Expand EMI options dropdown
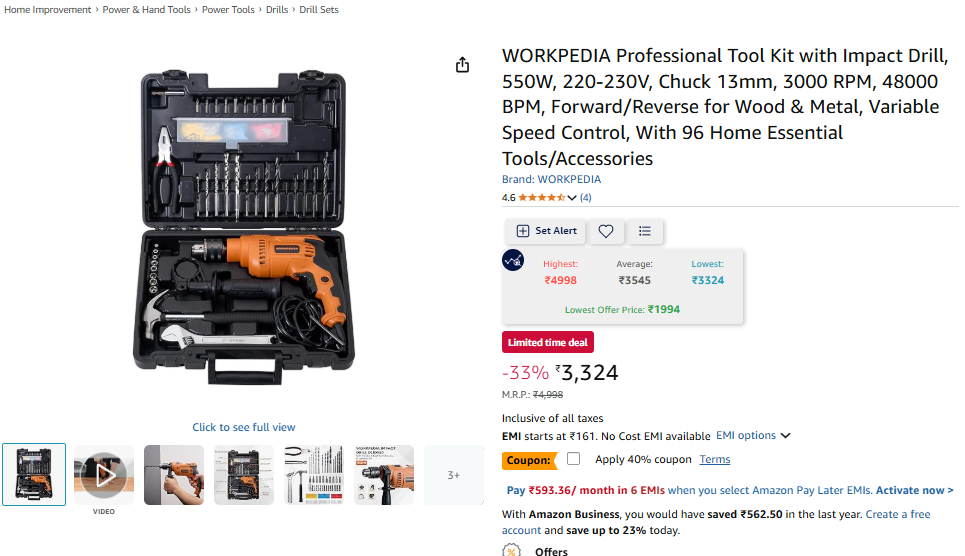965x556 pixels. coord(753,435)
